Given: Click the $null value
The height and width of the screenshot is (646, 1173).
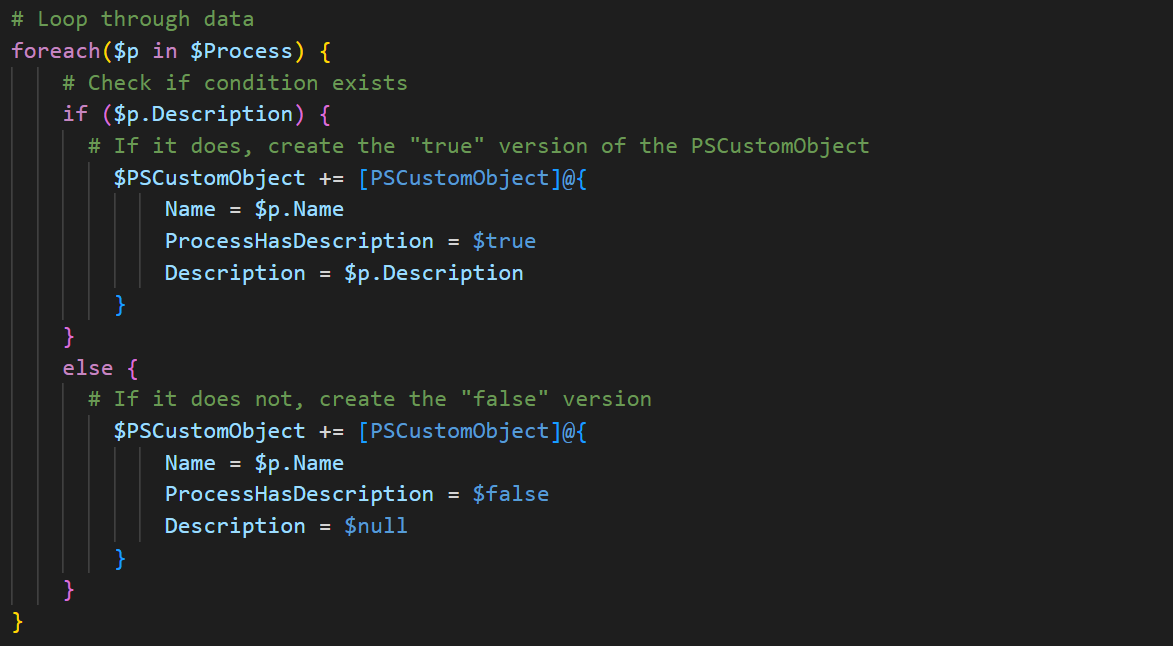Looking at the screenshot, I should point(376,526).
